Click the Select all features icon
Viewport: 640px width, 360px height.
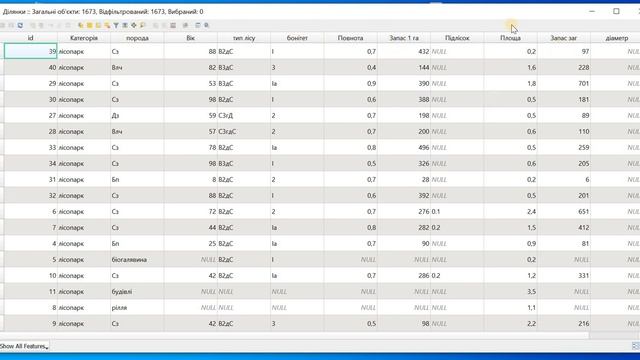pyautogui.click(x=89, y=25)
